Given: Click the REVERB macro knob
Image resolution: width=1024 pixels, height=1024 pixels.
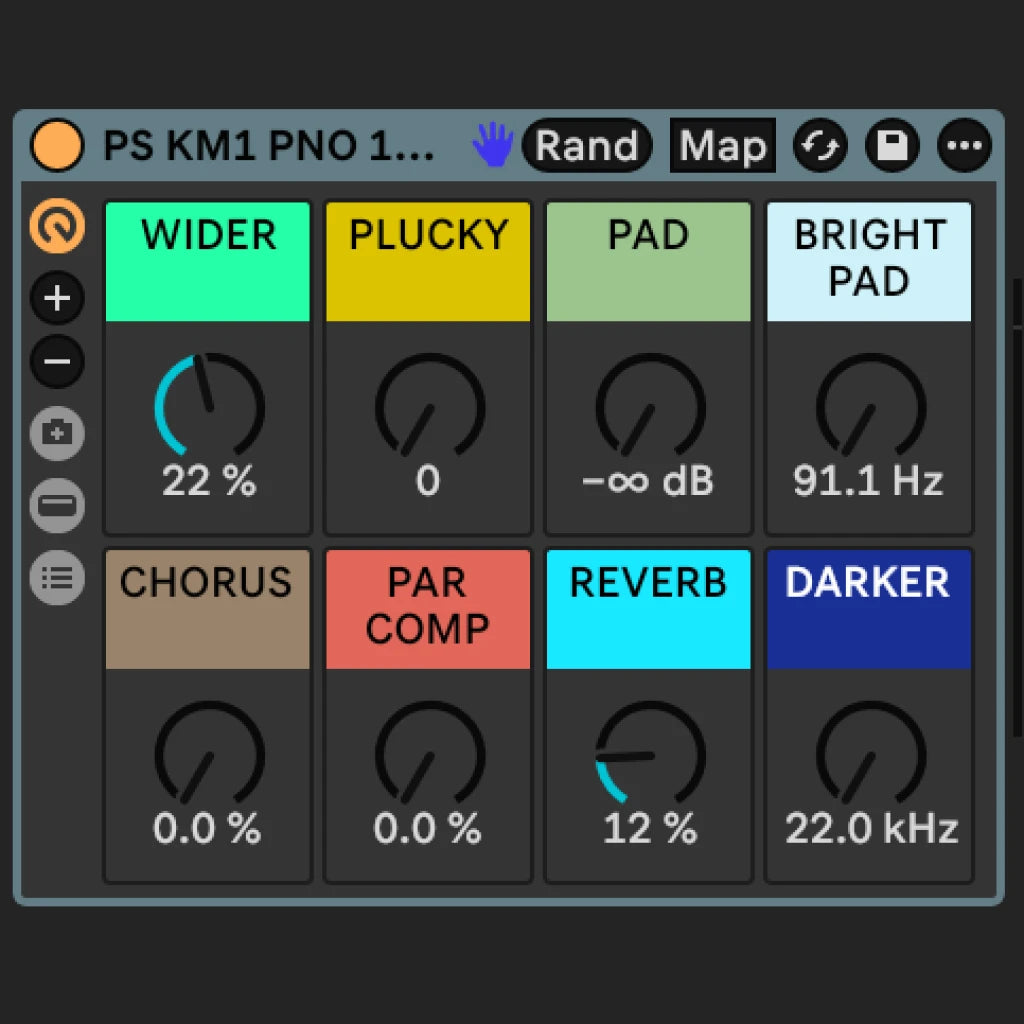Looking at the screenshot, I should (648, 755).
